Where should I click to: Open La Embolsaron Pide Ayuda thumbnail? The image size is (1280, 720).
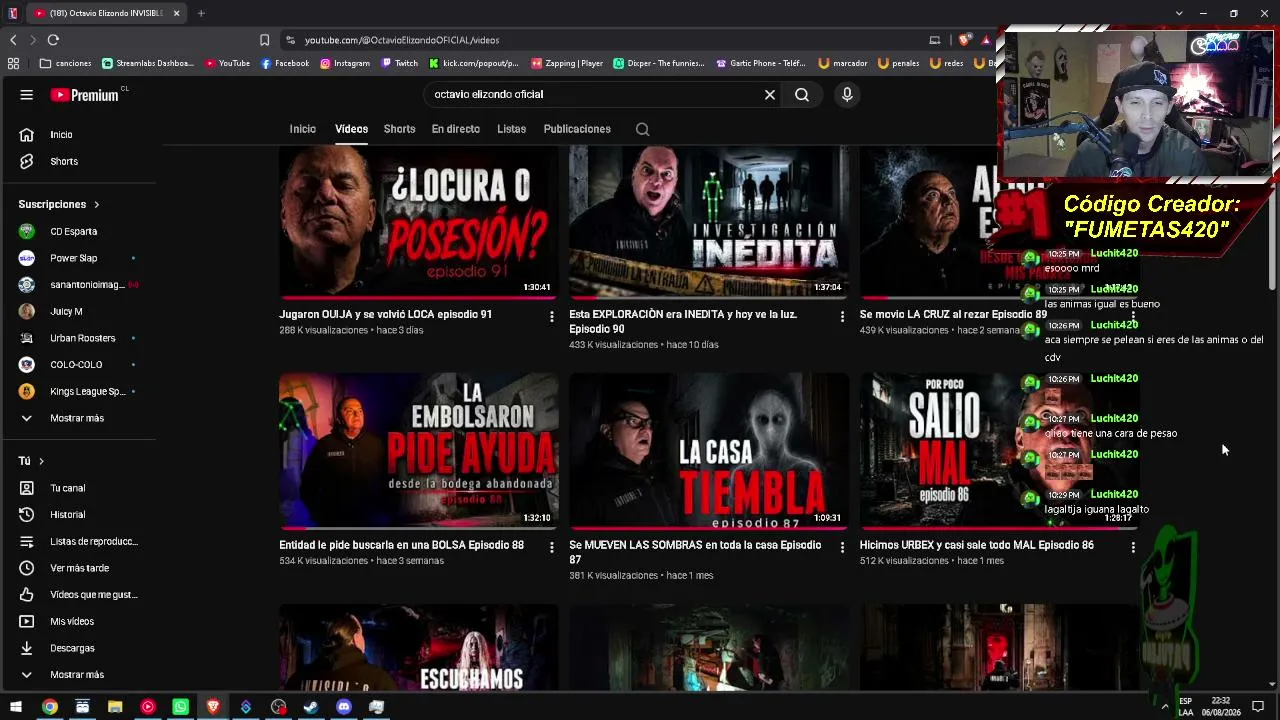[419, 451]
